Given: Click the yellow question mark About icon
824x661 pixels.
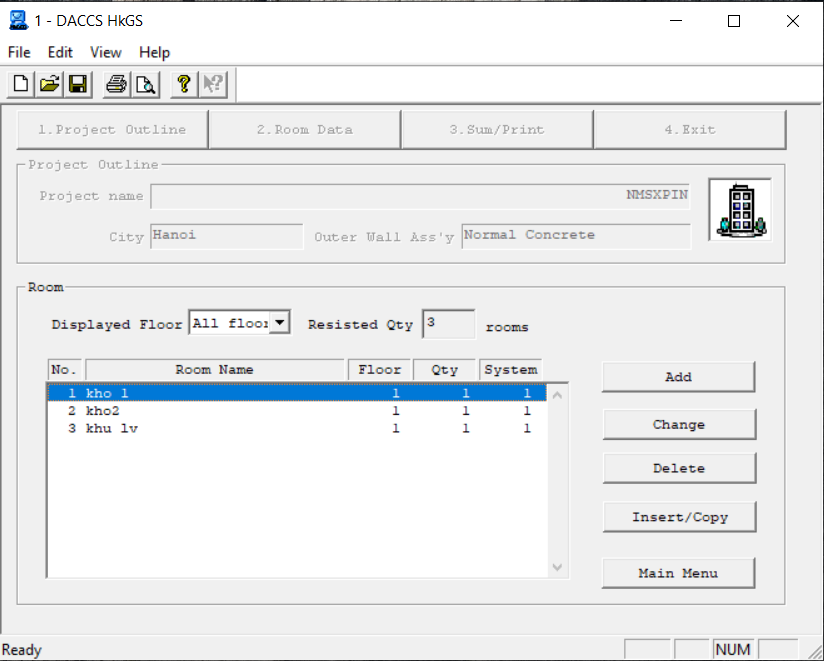Looking at the screenshot, I should (x=184, y=85).
